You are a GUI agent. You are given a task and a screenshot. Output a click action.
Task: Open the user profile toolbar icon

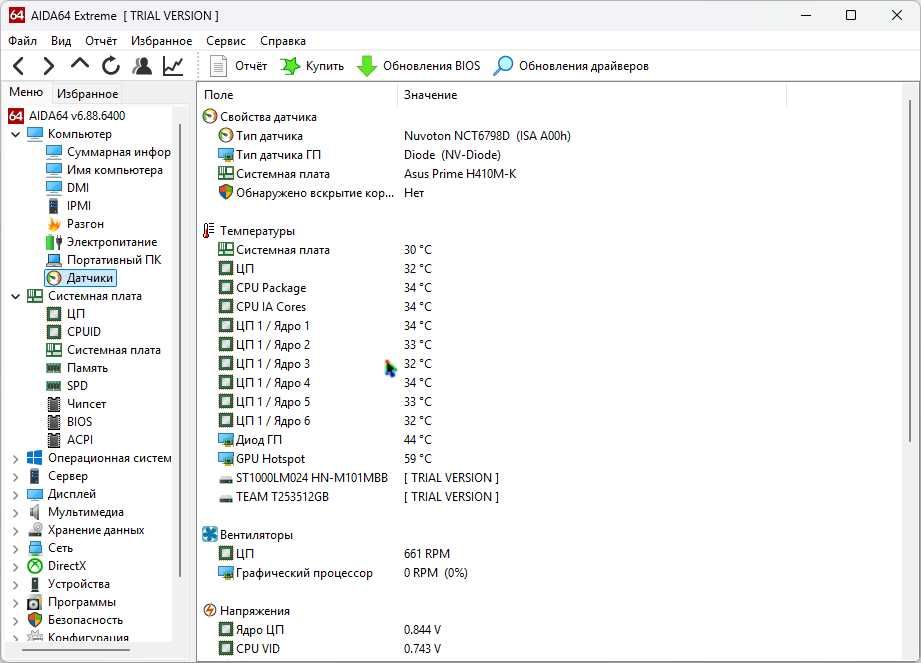coord(142,66)
